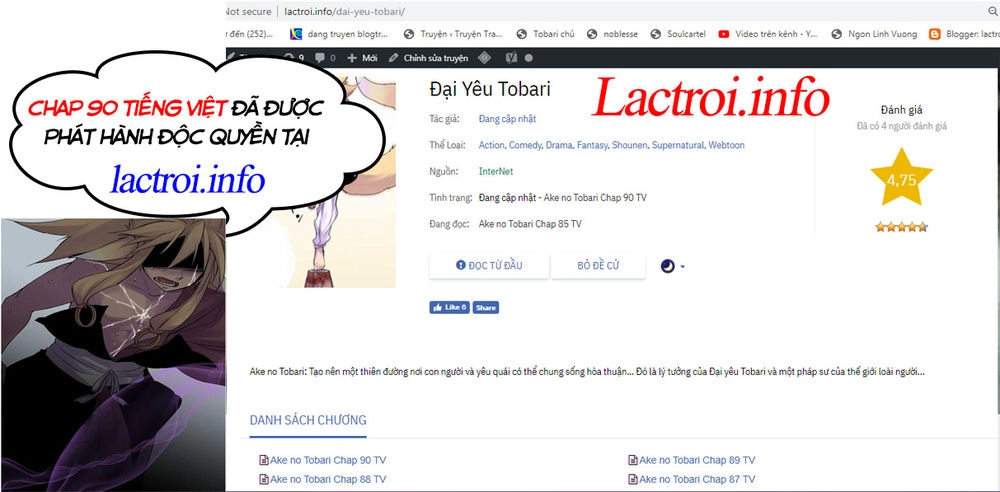This screenshot has width=1000, height=492.
Task: Open the WordPress comments icon in admin bar
Action: point(325,58)
